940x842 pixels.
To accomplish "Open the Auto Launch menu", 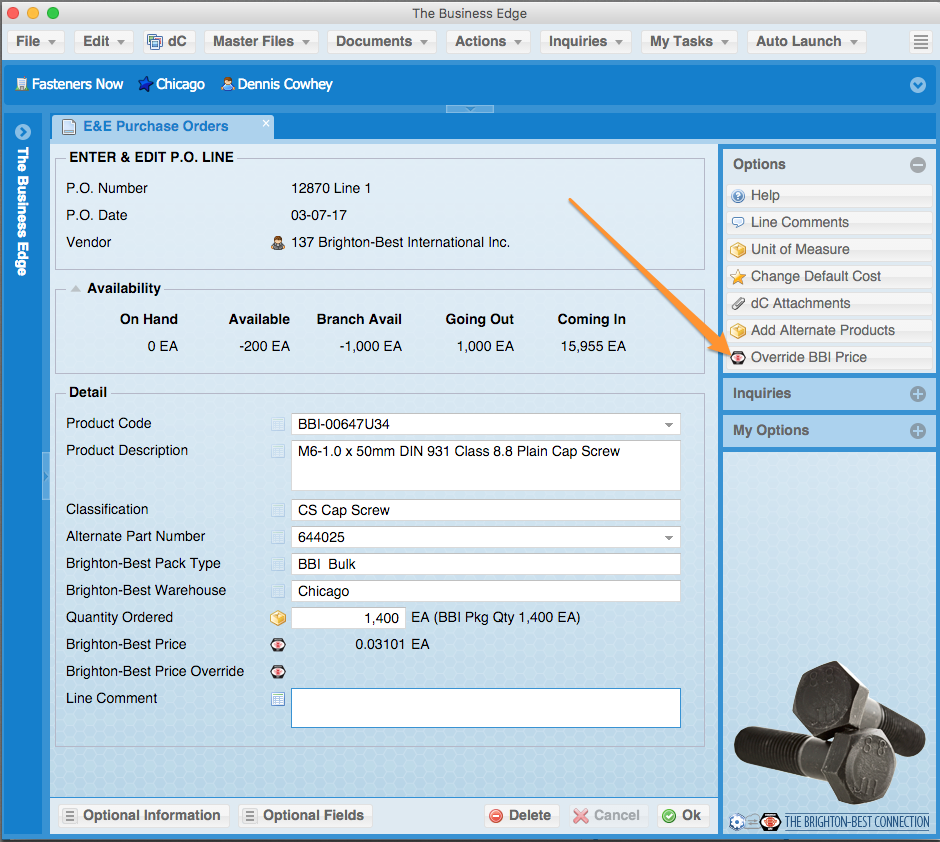I will (806, 41).
